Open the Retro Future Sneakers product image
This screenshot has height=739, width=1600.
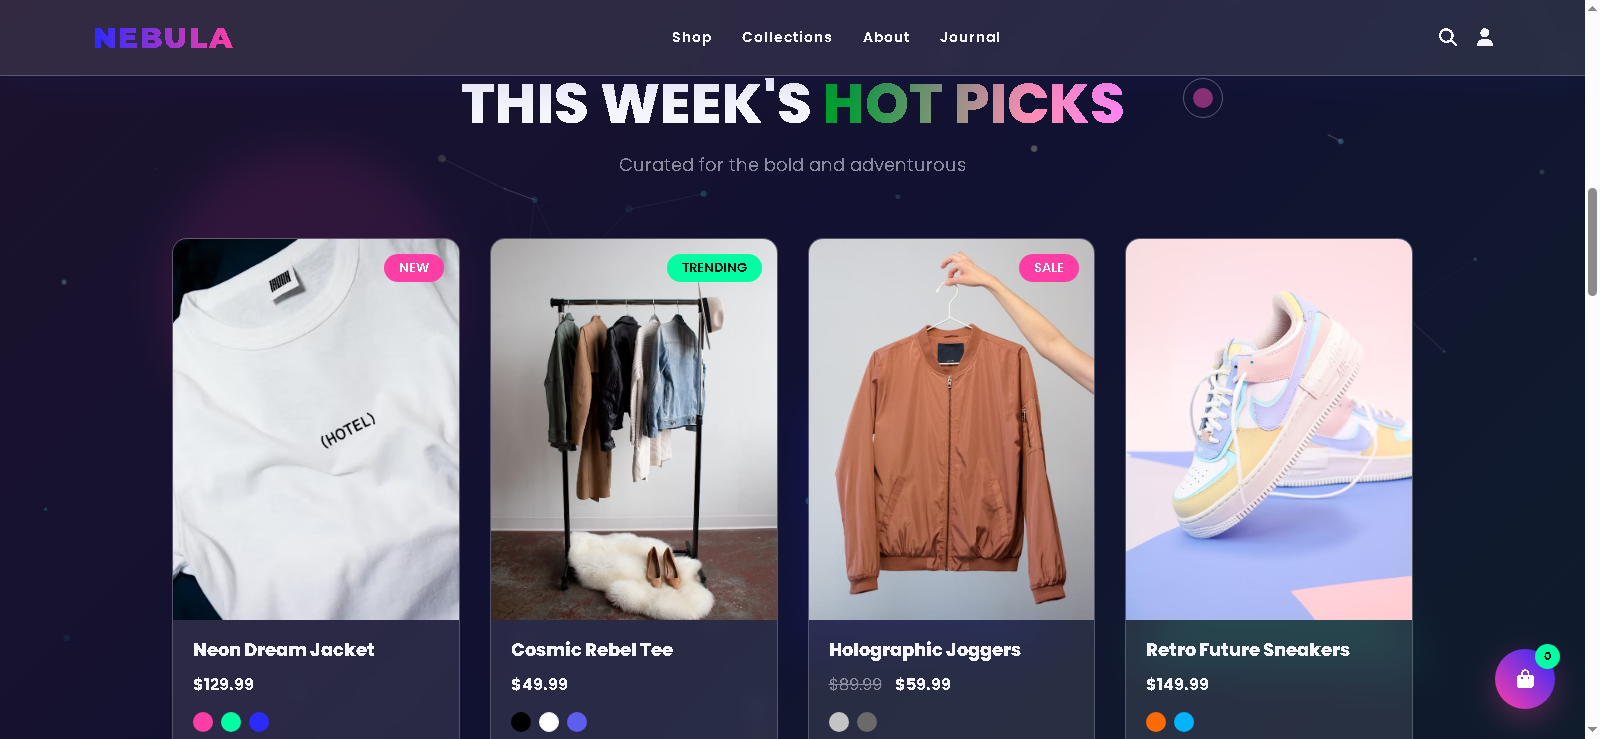(1269, 429)
